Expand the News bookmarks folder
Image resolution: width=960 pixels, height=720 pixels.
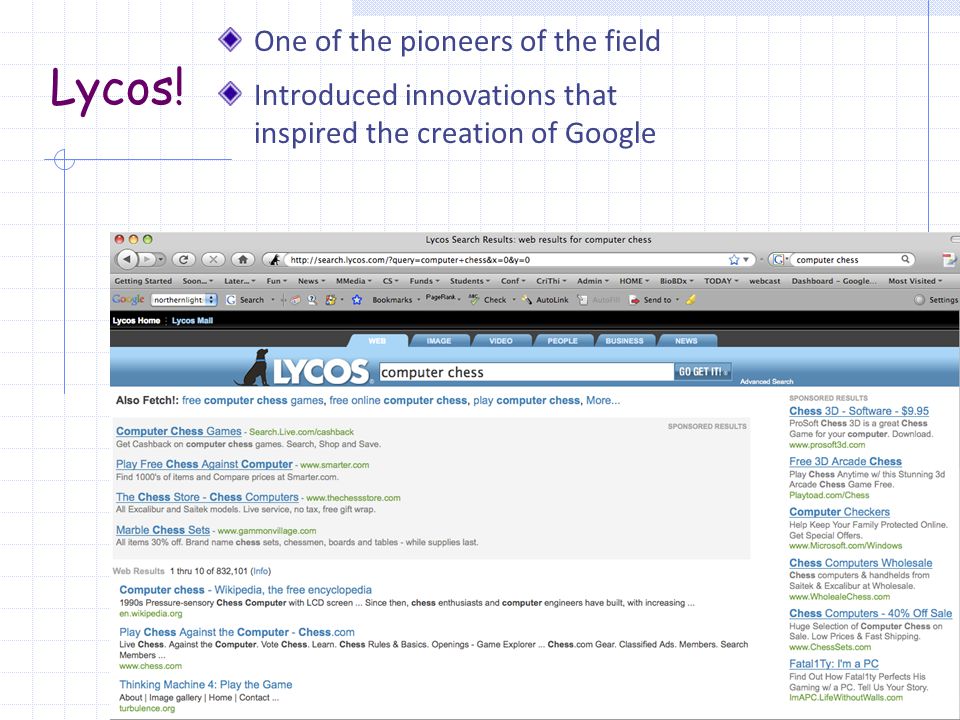pos(311,281)
